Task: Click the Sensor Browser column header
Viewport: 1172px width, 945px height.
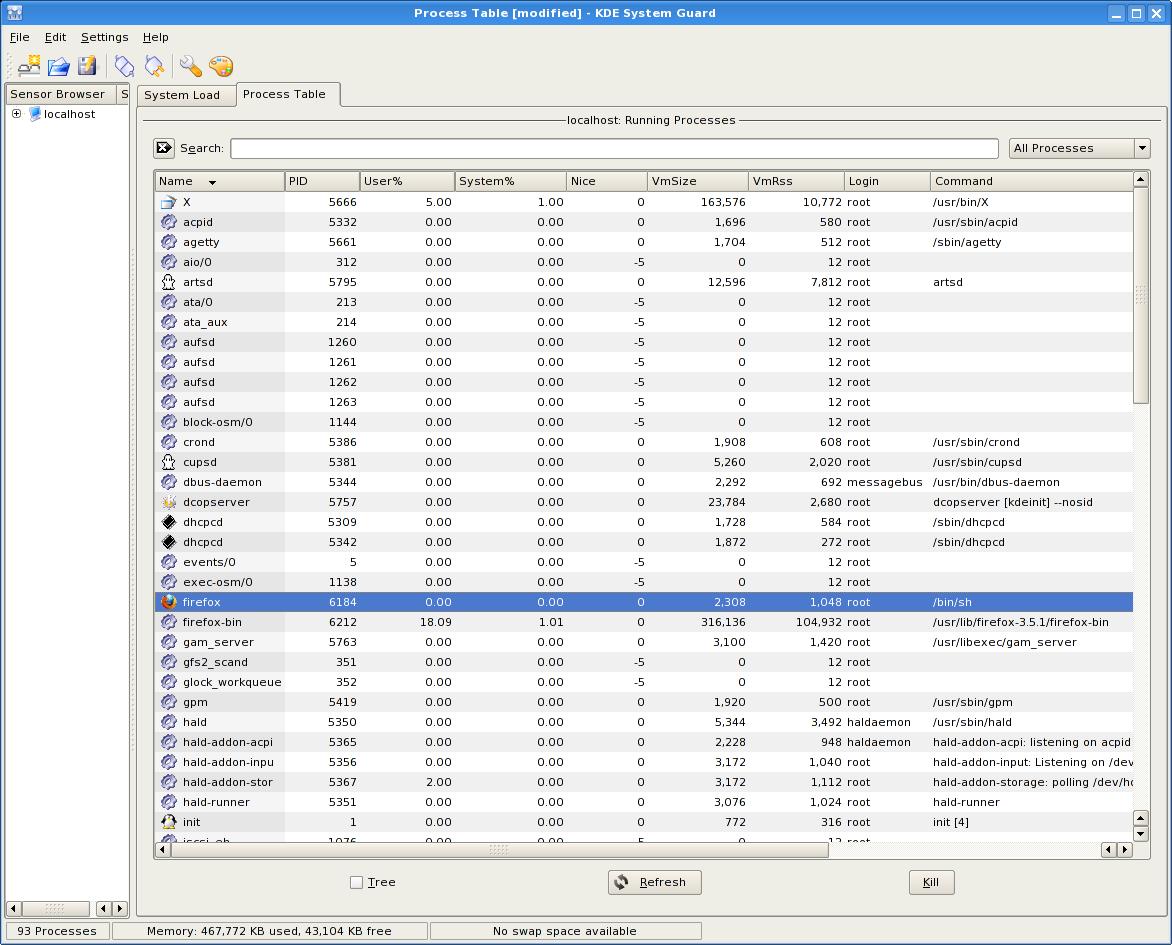Action: (x=61, y=94)
